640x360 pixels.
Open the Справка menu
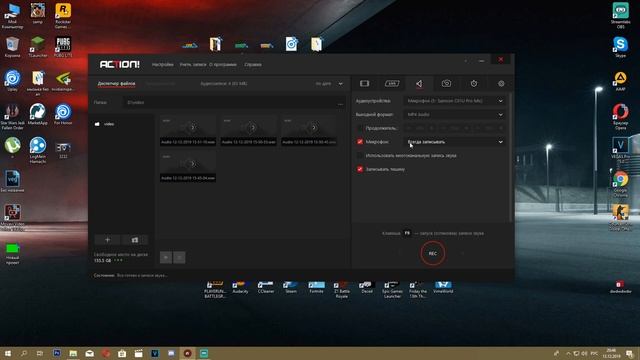253,64
